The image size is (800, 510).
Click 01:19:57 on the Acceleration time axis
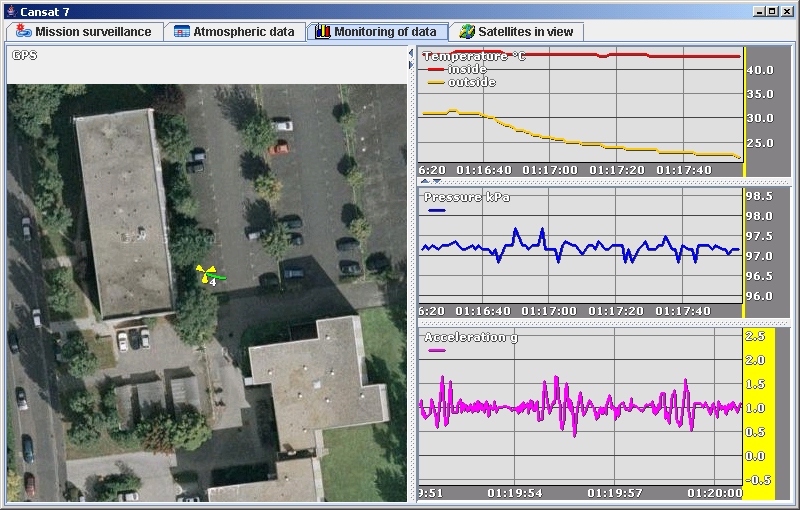(x=615, y=493)
